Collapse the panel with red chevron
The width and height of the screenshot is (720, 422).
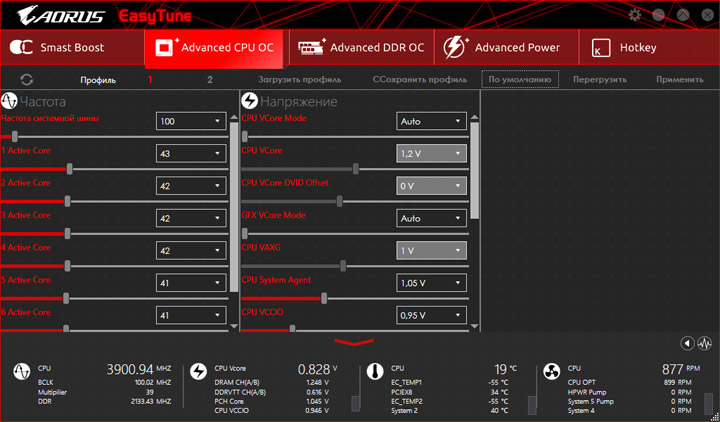(354, 342)
